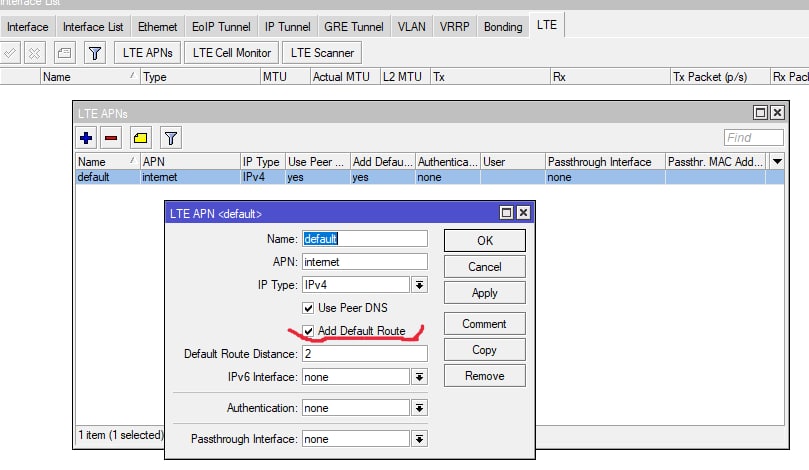Click the LTE APNs button
Viewport: 809px width, 470px height.
click(148, 53)
